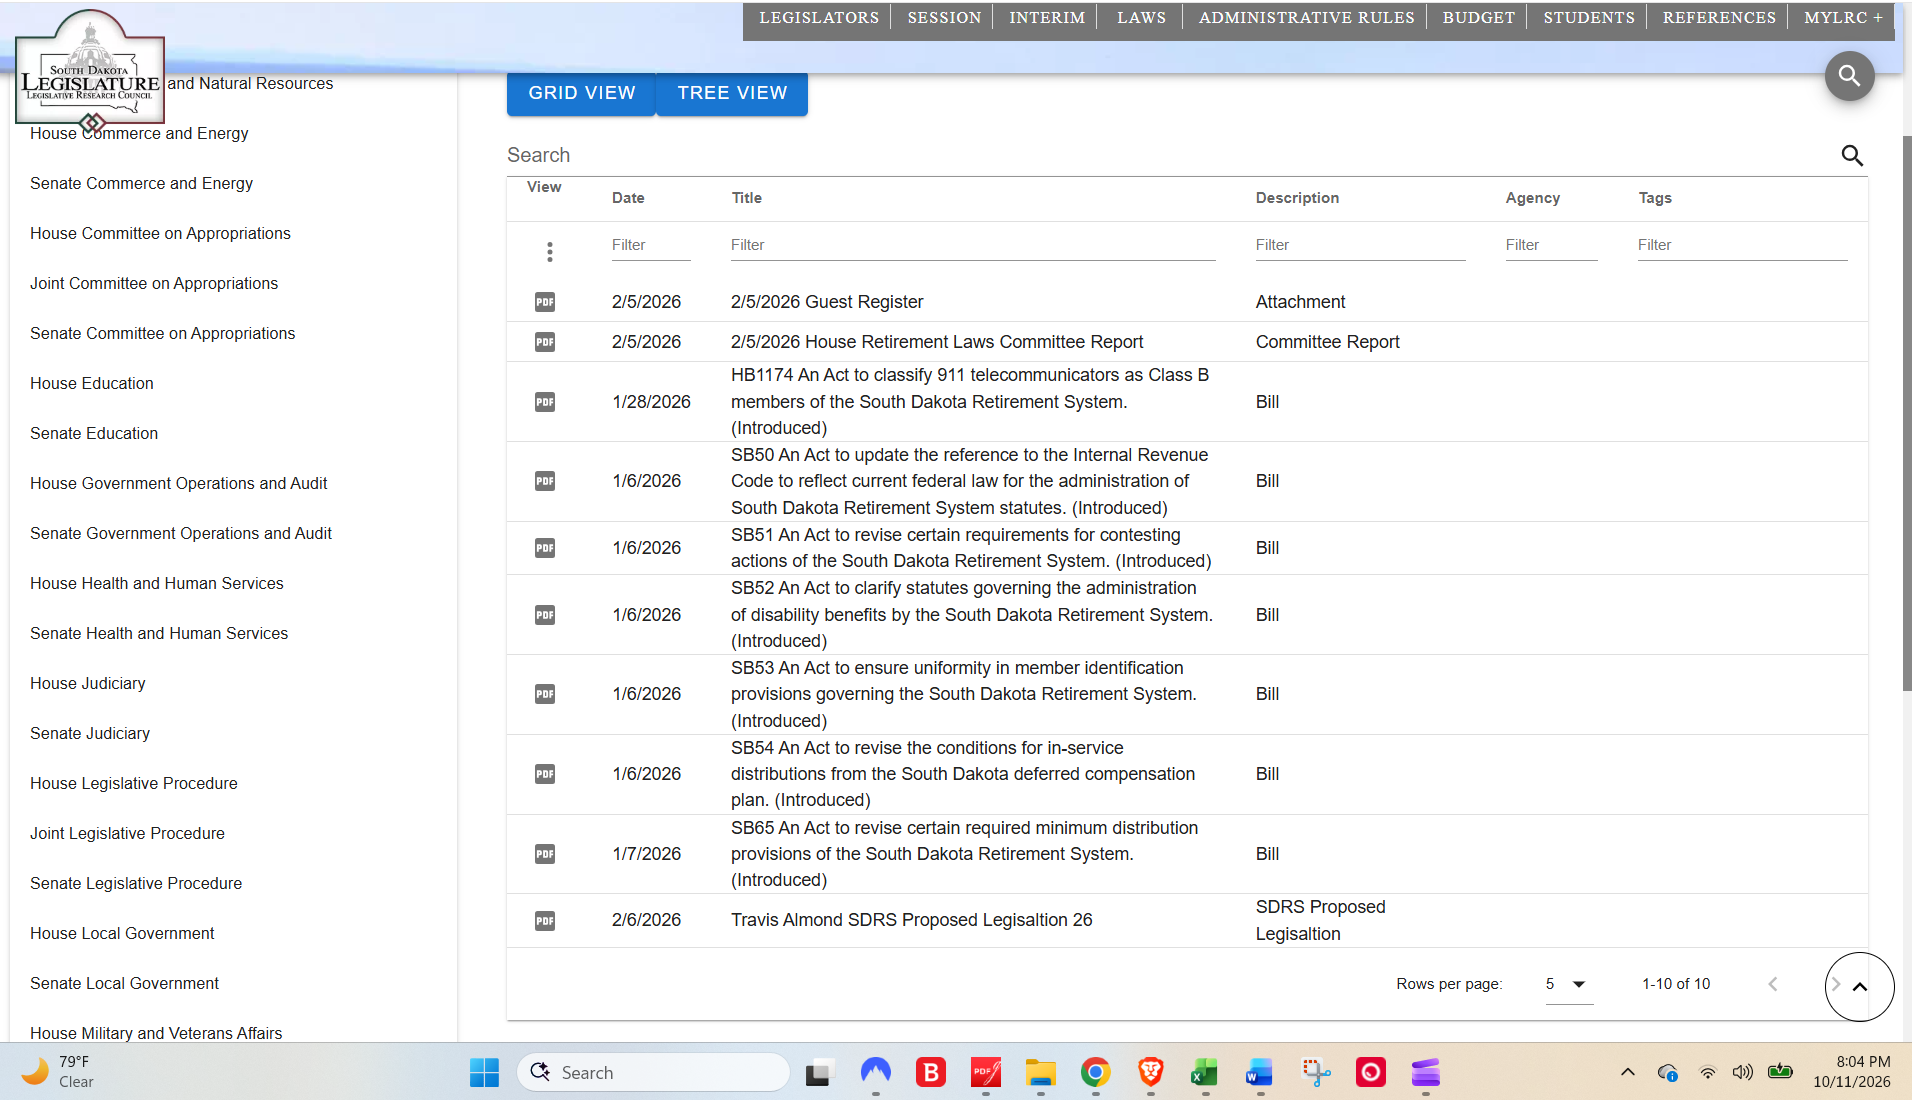Go to previous page of results
The image size is (1912, 1100).
click(1773, 984)
